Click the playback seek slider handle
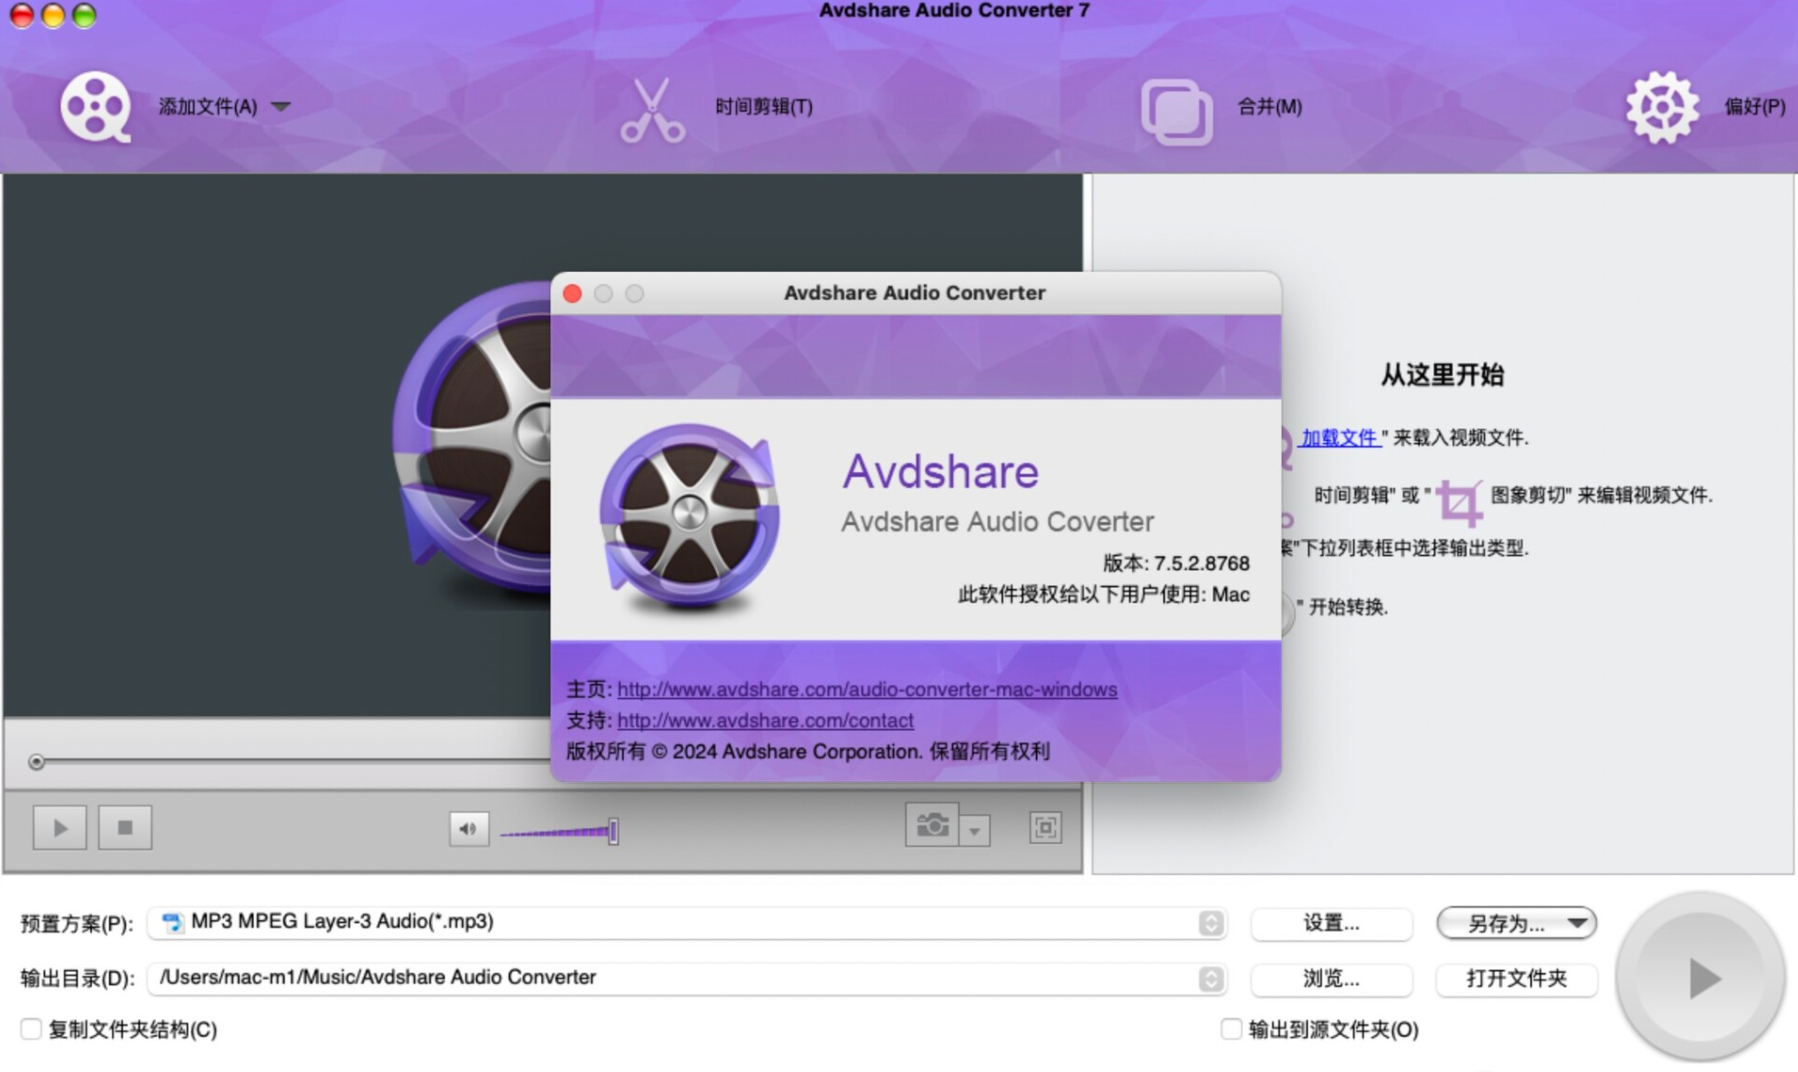1798x1072 pixels. pyautogui.click(x=37, y=762)
